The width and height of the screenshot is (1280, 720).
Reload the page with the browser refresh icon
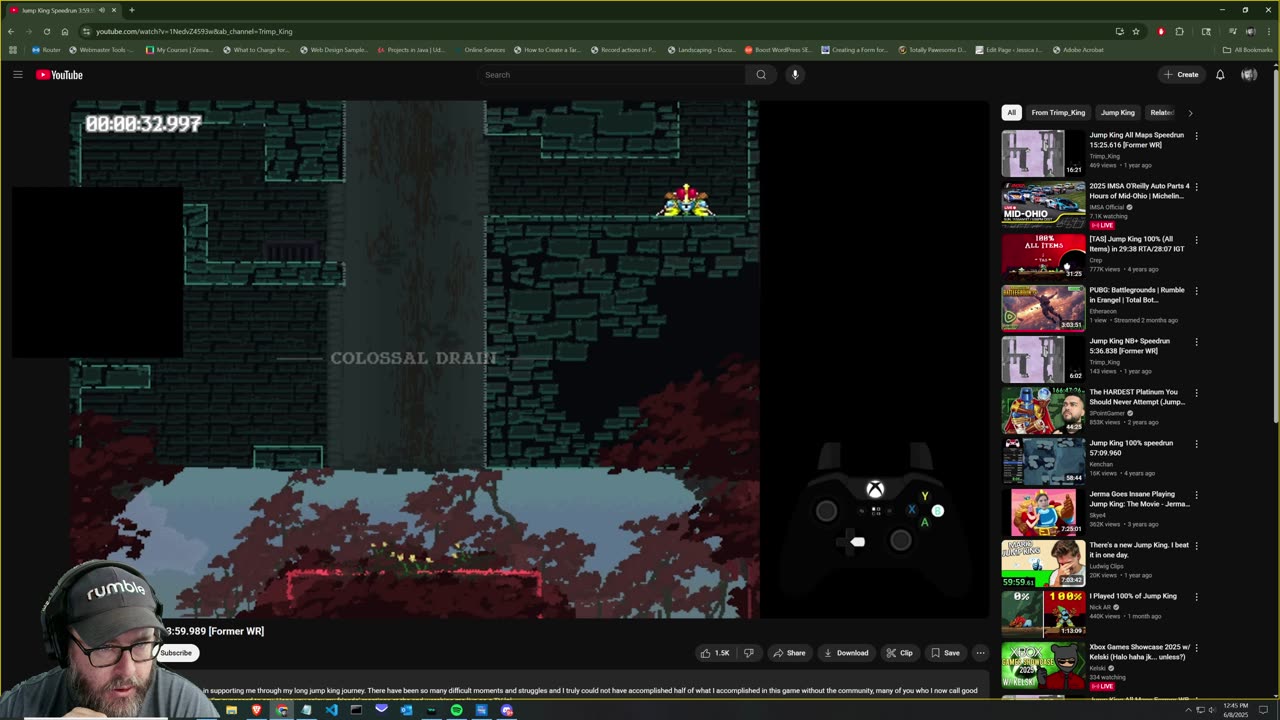47,31
